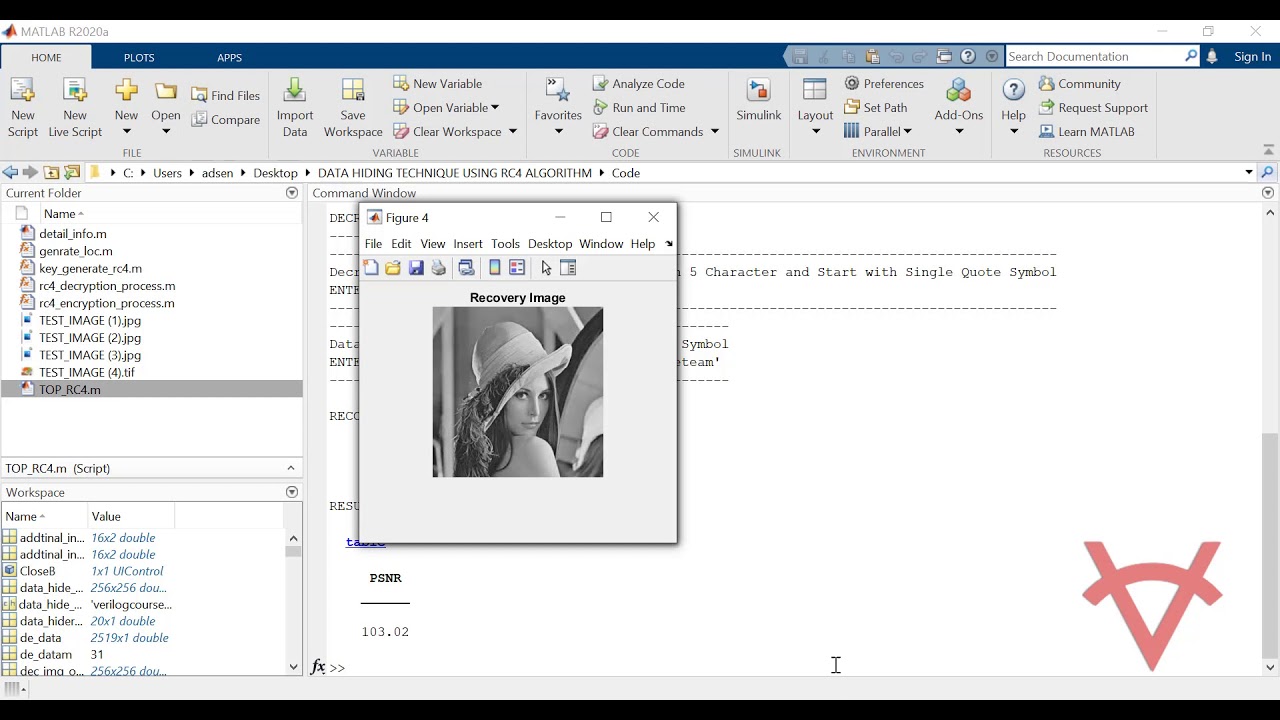Viewport: 1280px width, 720px height.
Task: Select file rc4_decryption_process.m
Action: click(x=107, y=285)
